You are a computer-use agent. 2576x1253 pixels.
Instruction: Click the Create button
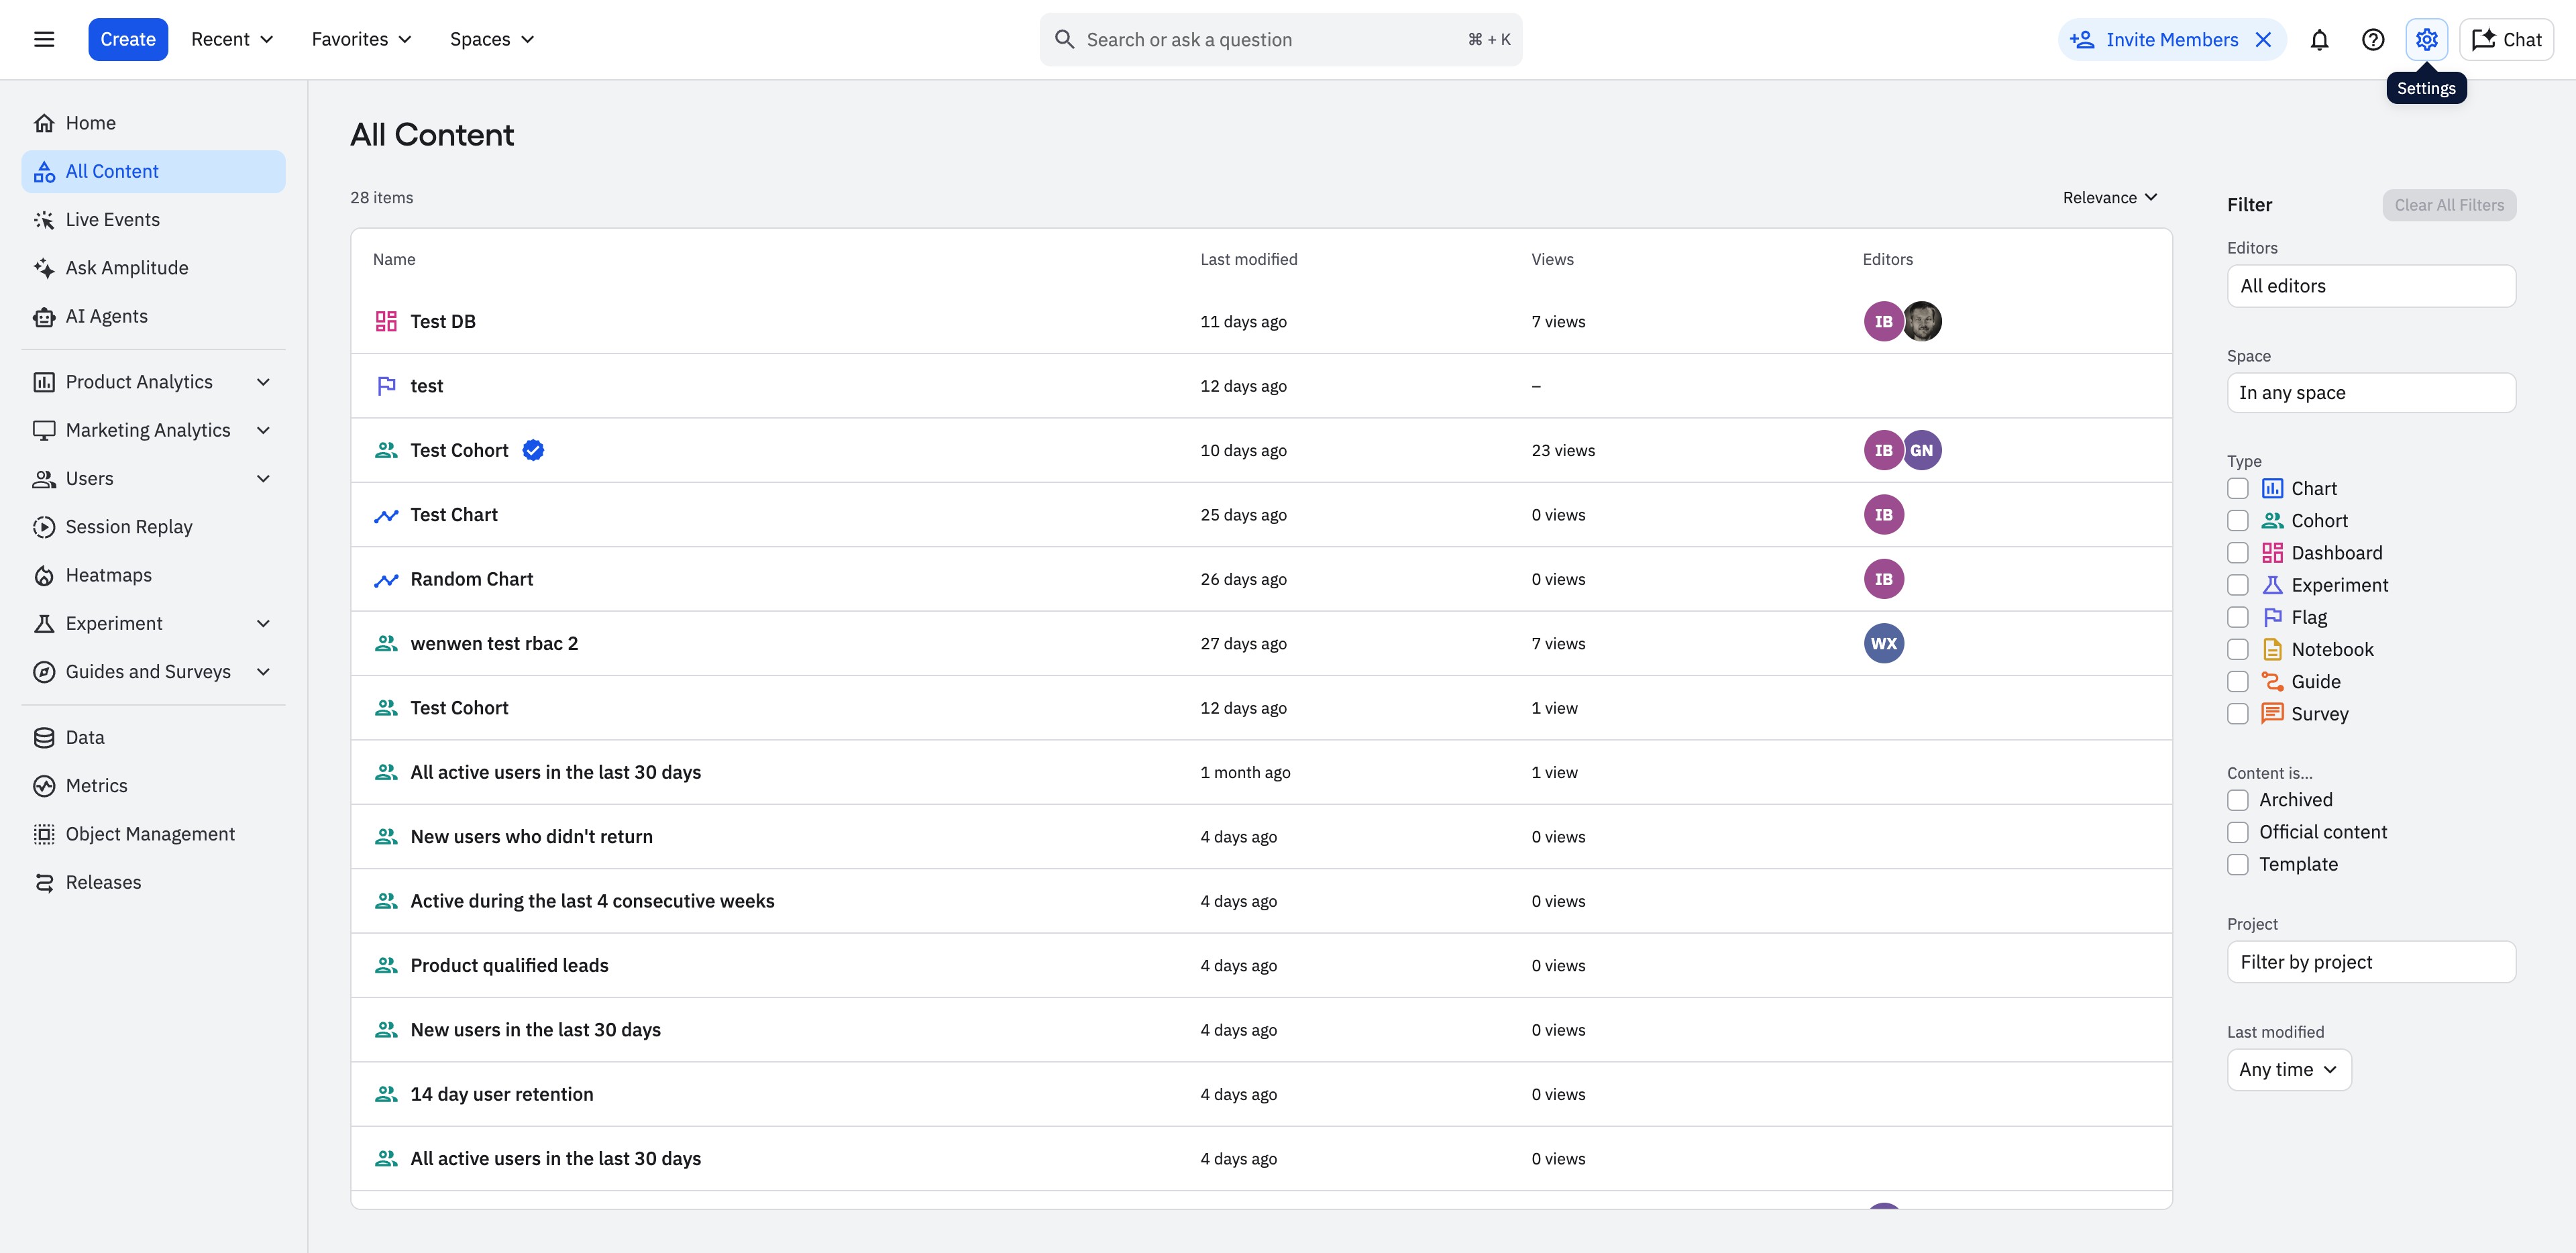click(128, 39)
